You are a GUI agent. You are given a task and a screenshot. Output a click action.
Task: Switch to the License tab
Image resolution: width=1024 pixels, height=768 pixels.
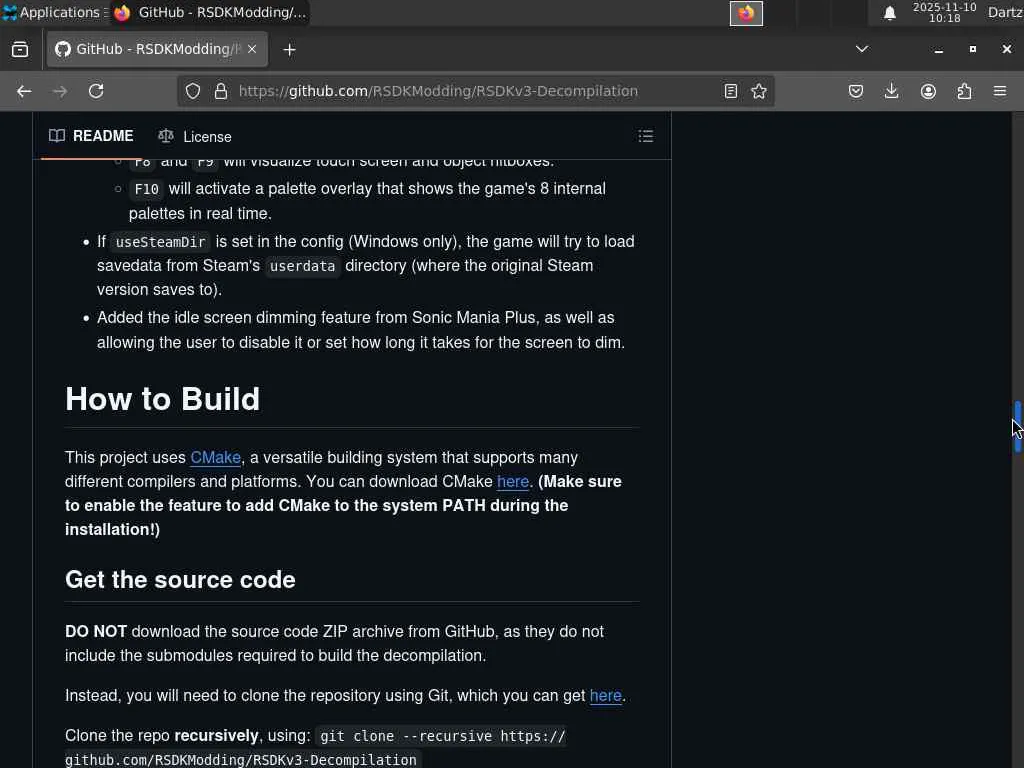pyautogui.click(x=195, y=136)
